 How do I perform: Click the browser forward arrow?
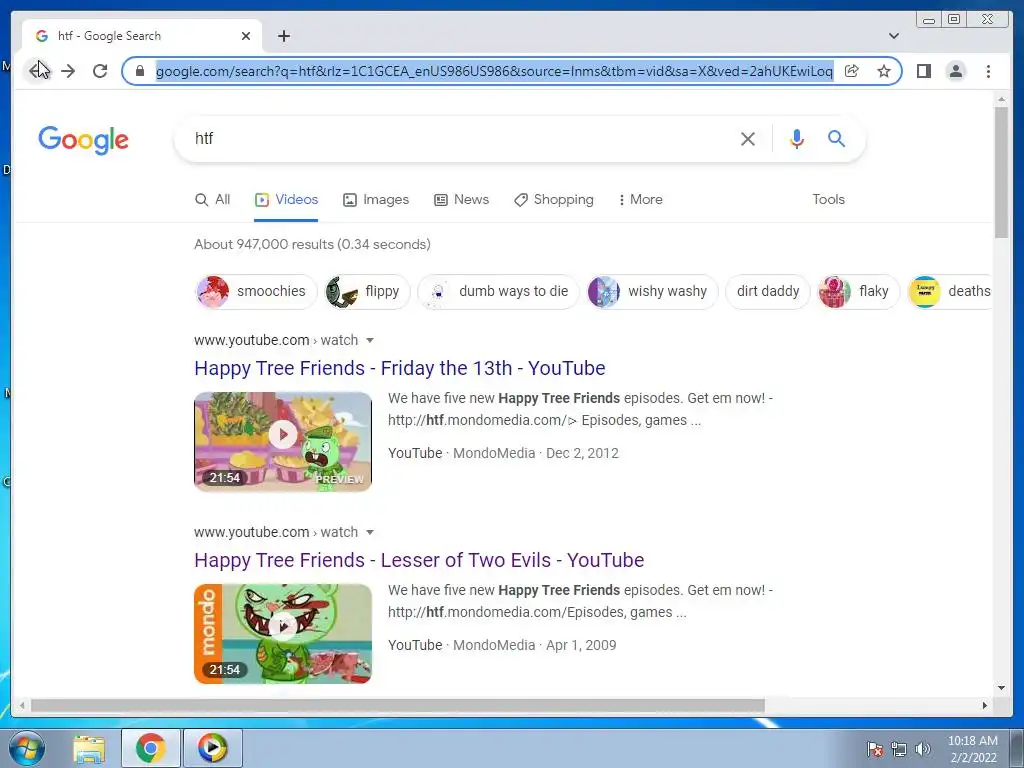coord(68,71)
